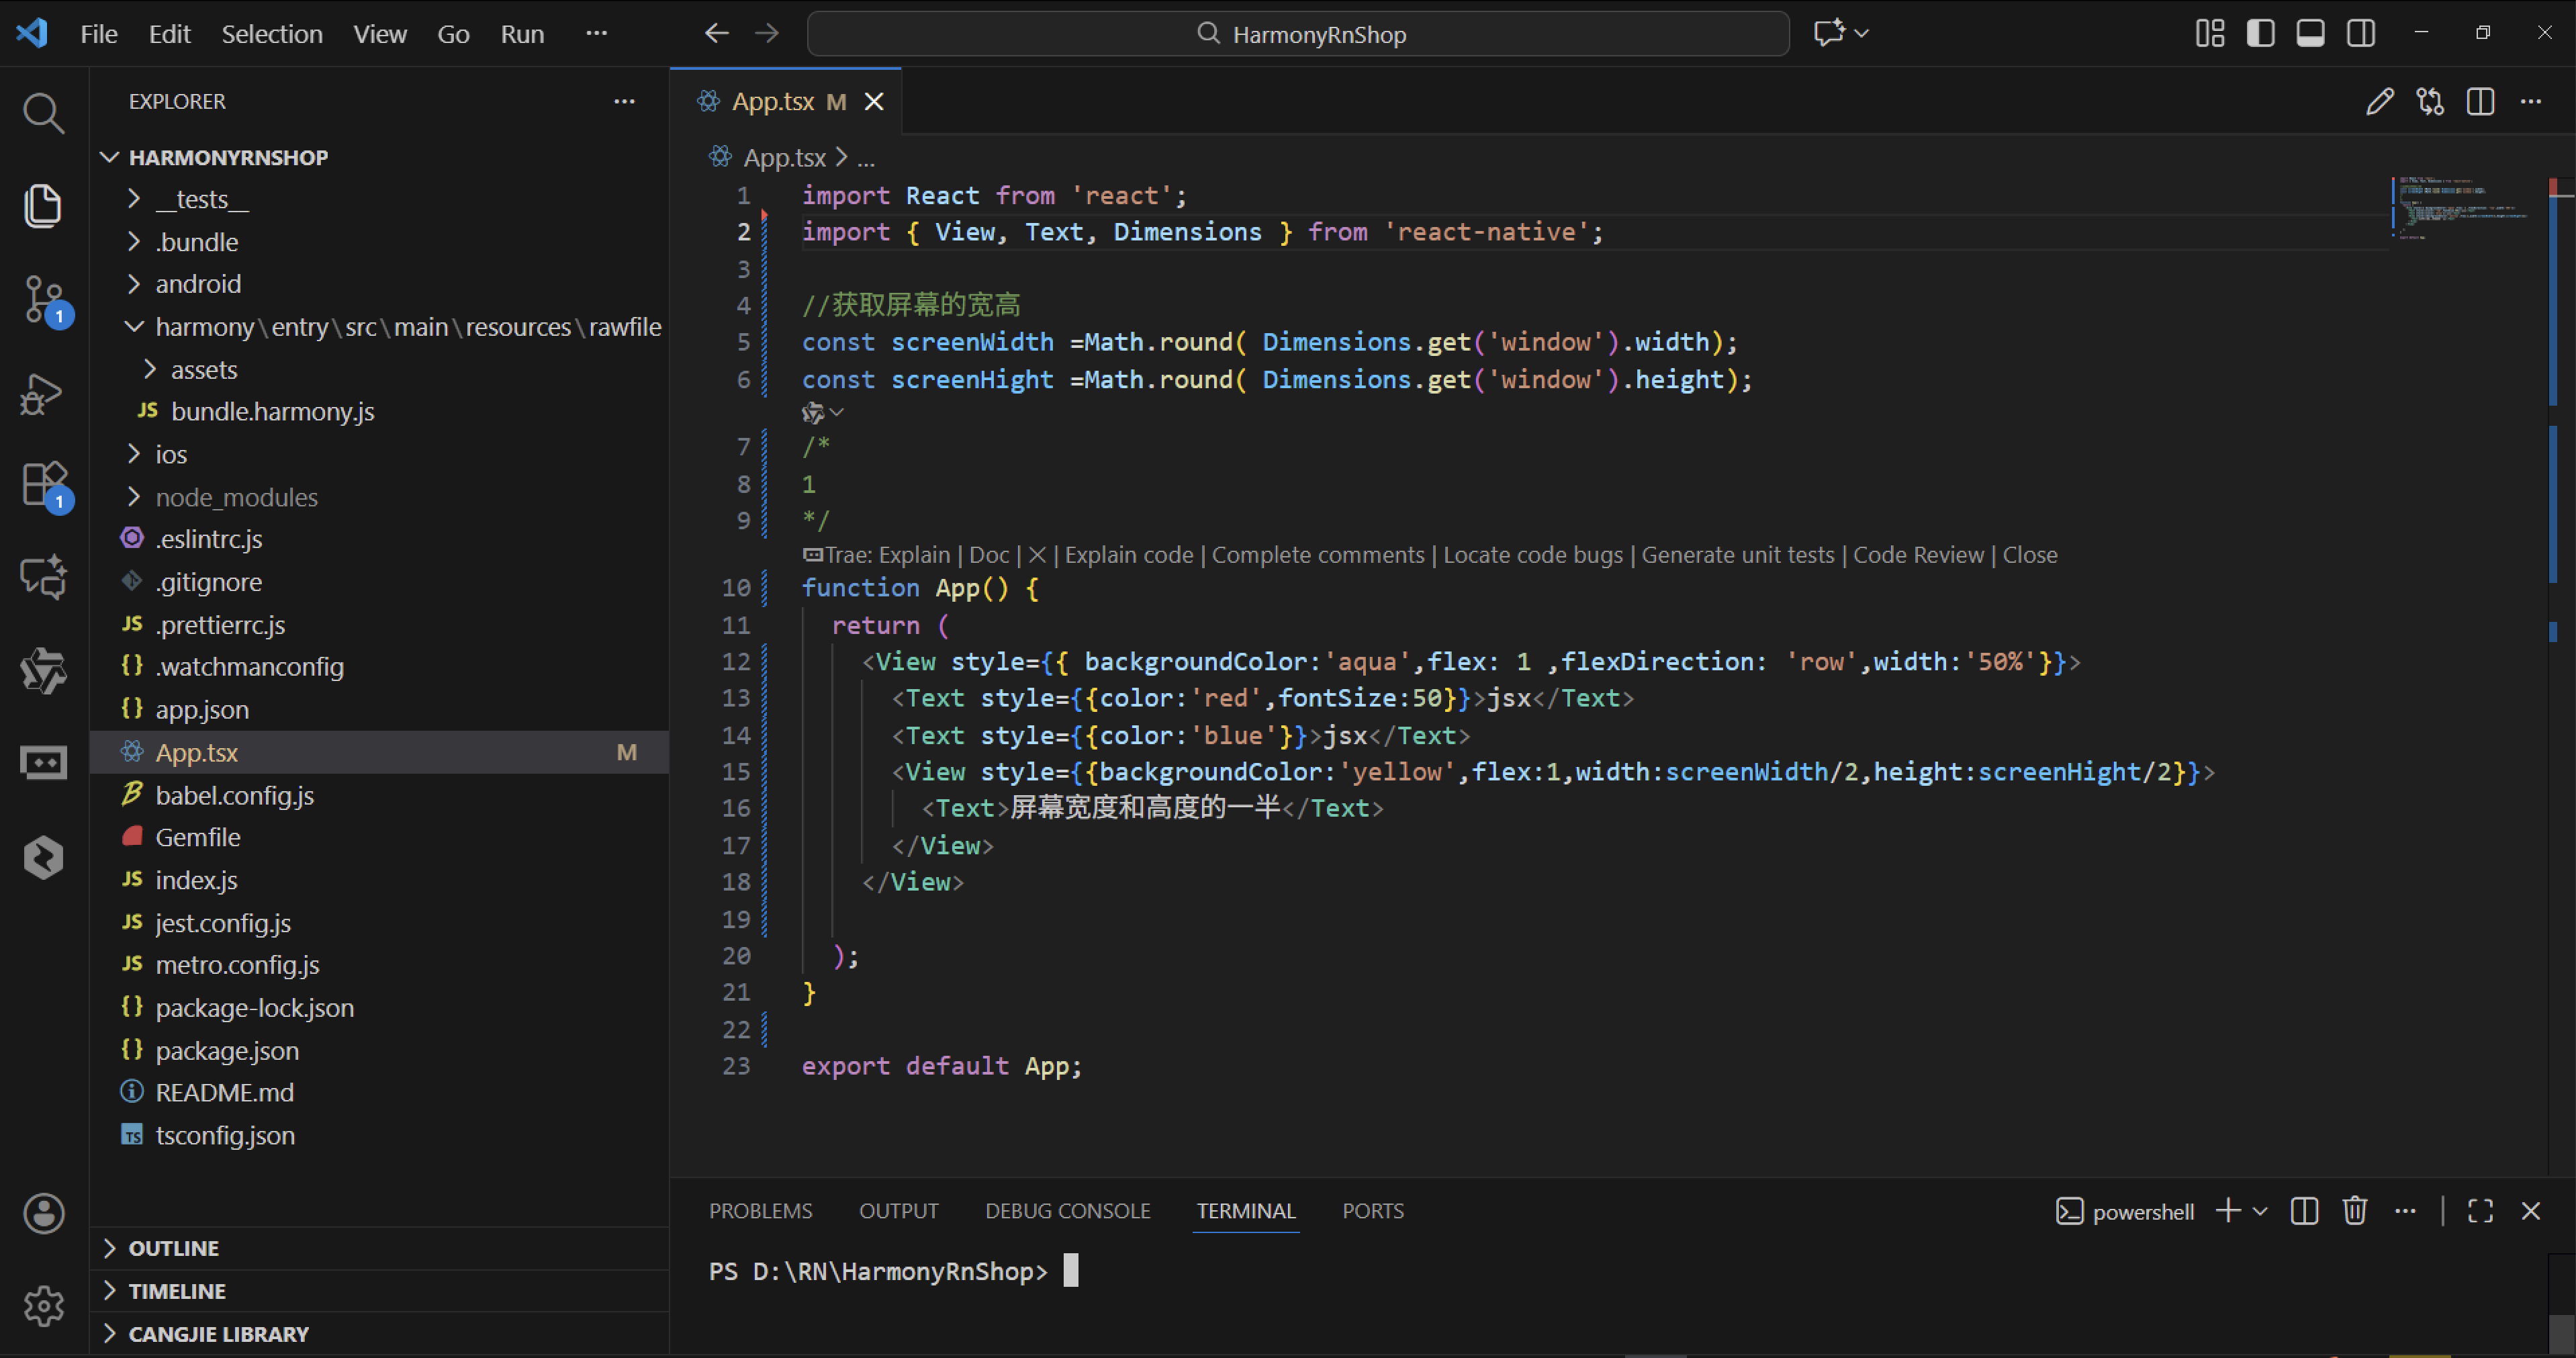Click 'Generate unit tests' code lens link
The height and width of the screenshot is (1358, 2576).
(x=1738, y=555)
